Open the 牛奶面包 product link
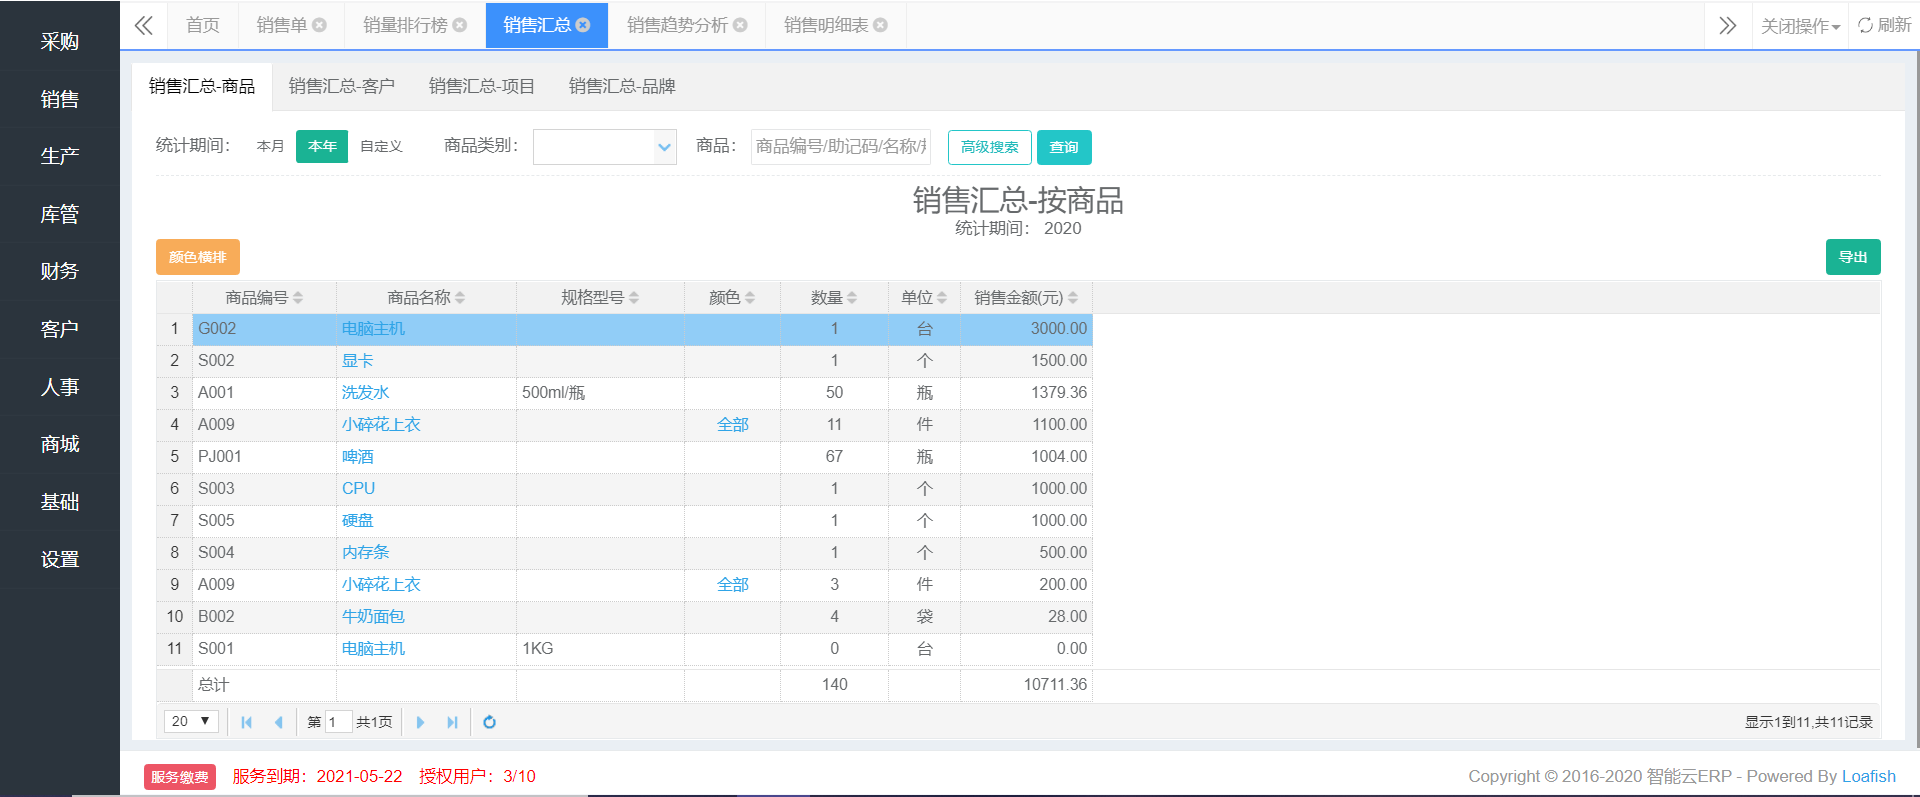 pos(373,617)
